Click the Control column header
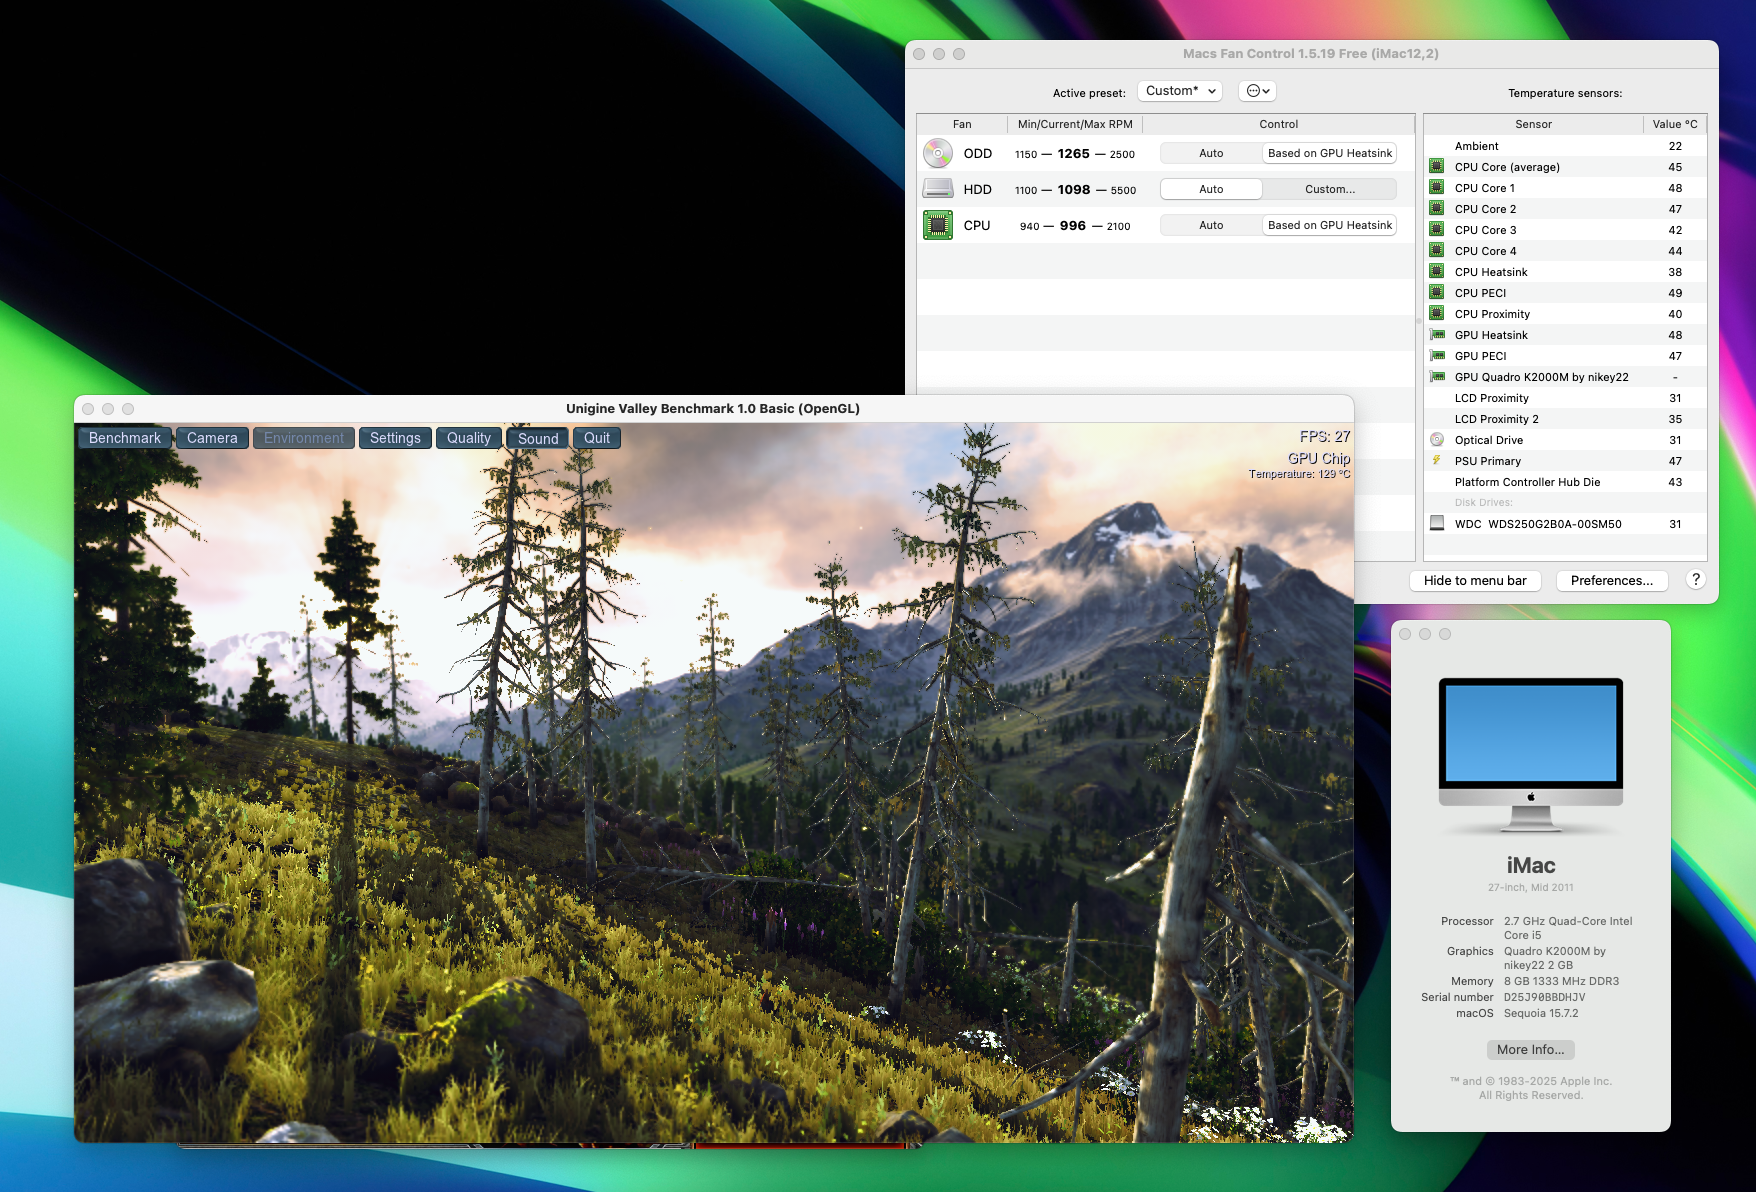1756x1192 pixels. coord(1279,124)
